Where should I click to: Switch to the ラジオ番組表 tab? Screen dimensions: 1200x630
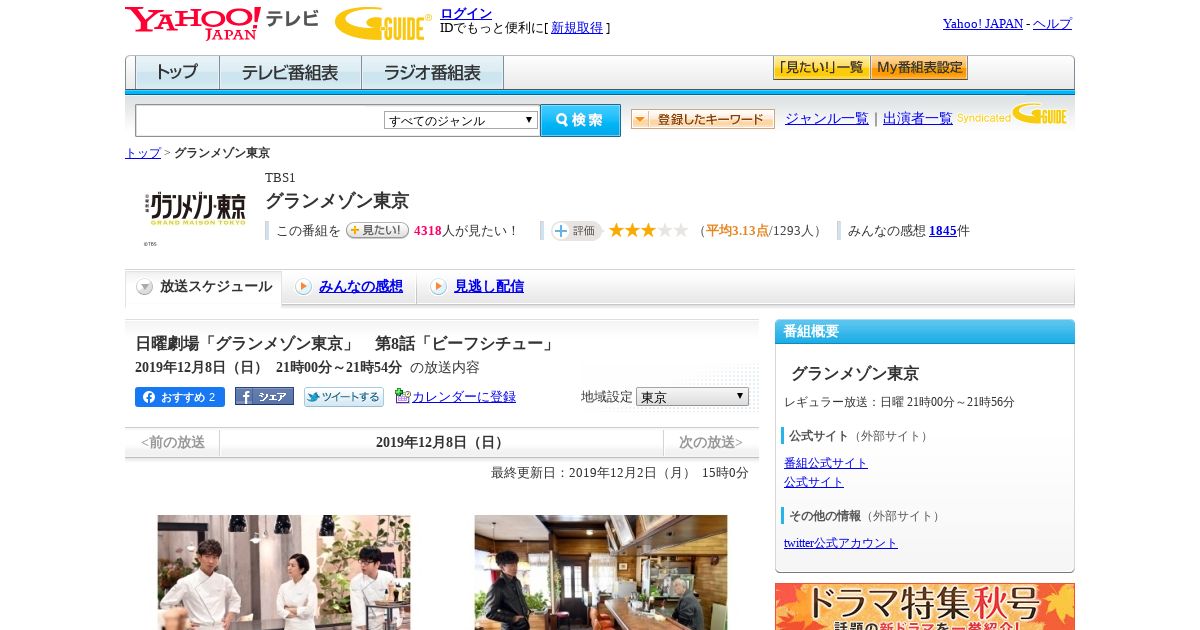point(432,73)
